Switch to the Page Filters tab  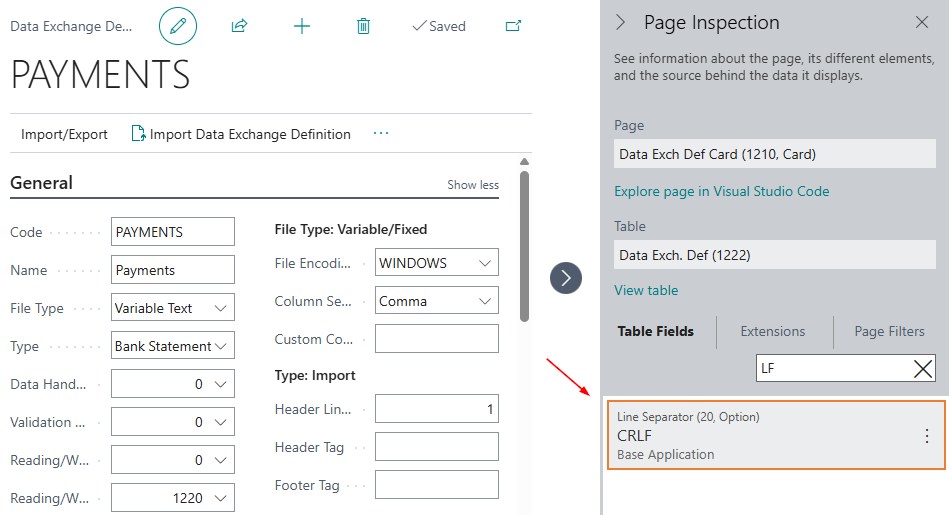coord(889,332)
